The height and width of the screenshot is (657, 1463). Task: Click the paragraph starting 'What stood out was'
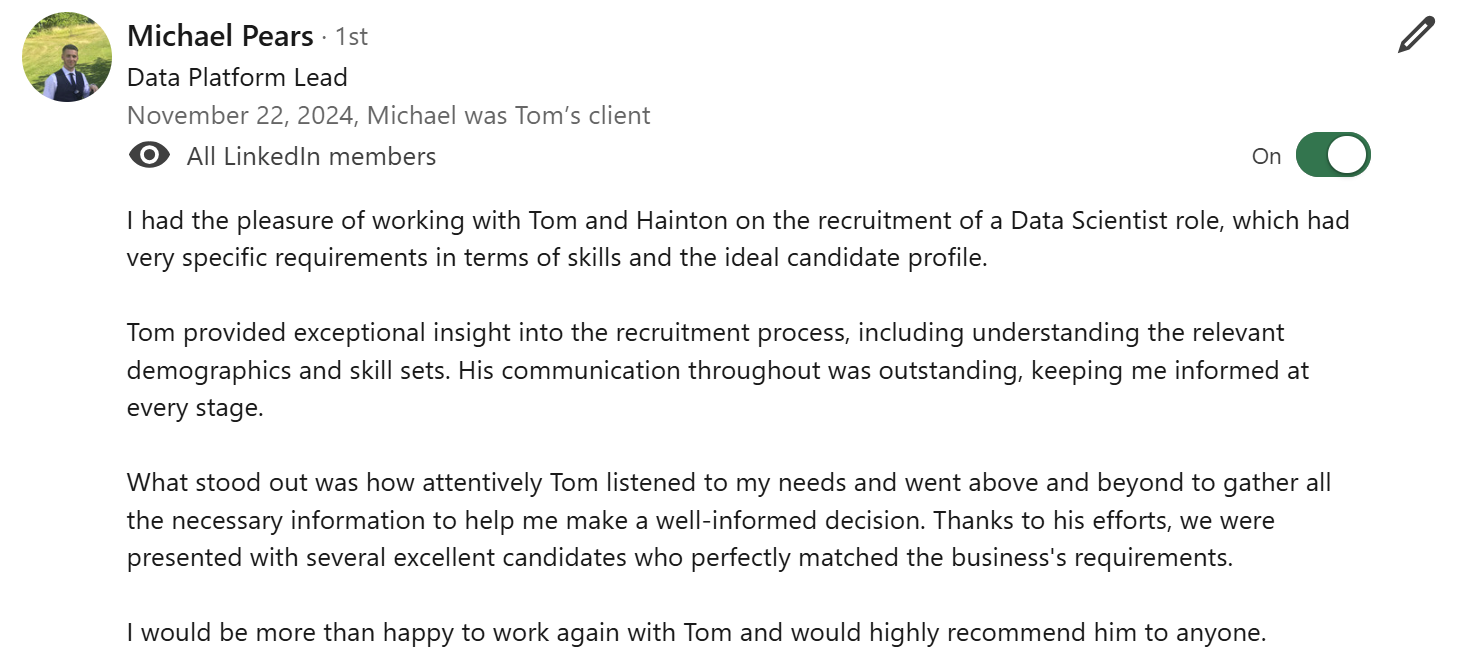pyautogui.click(x=729, y=520)
